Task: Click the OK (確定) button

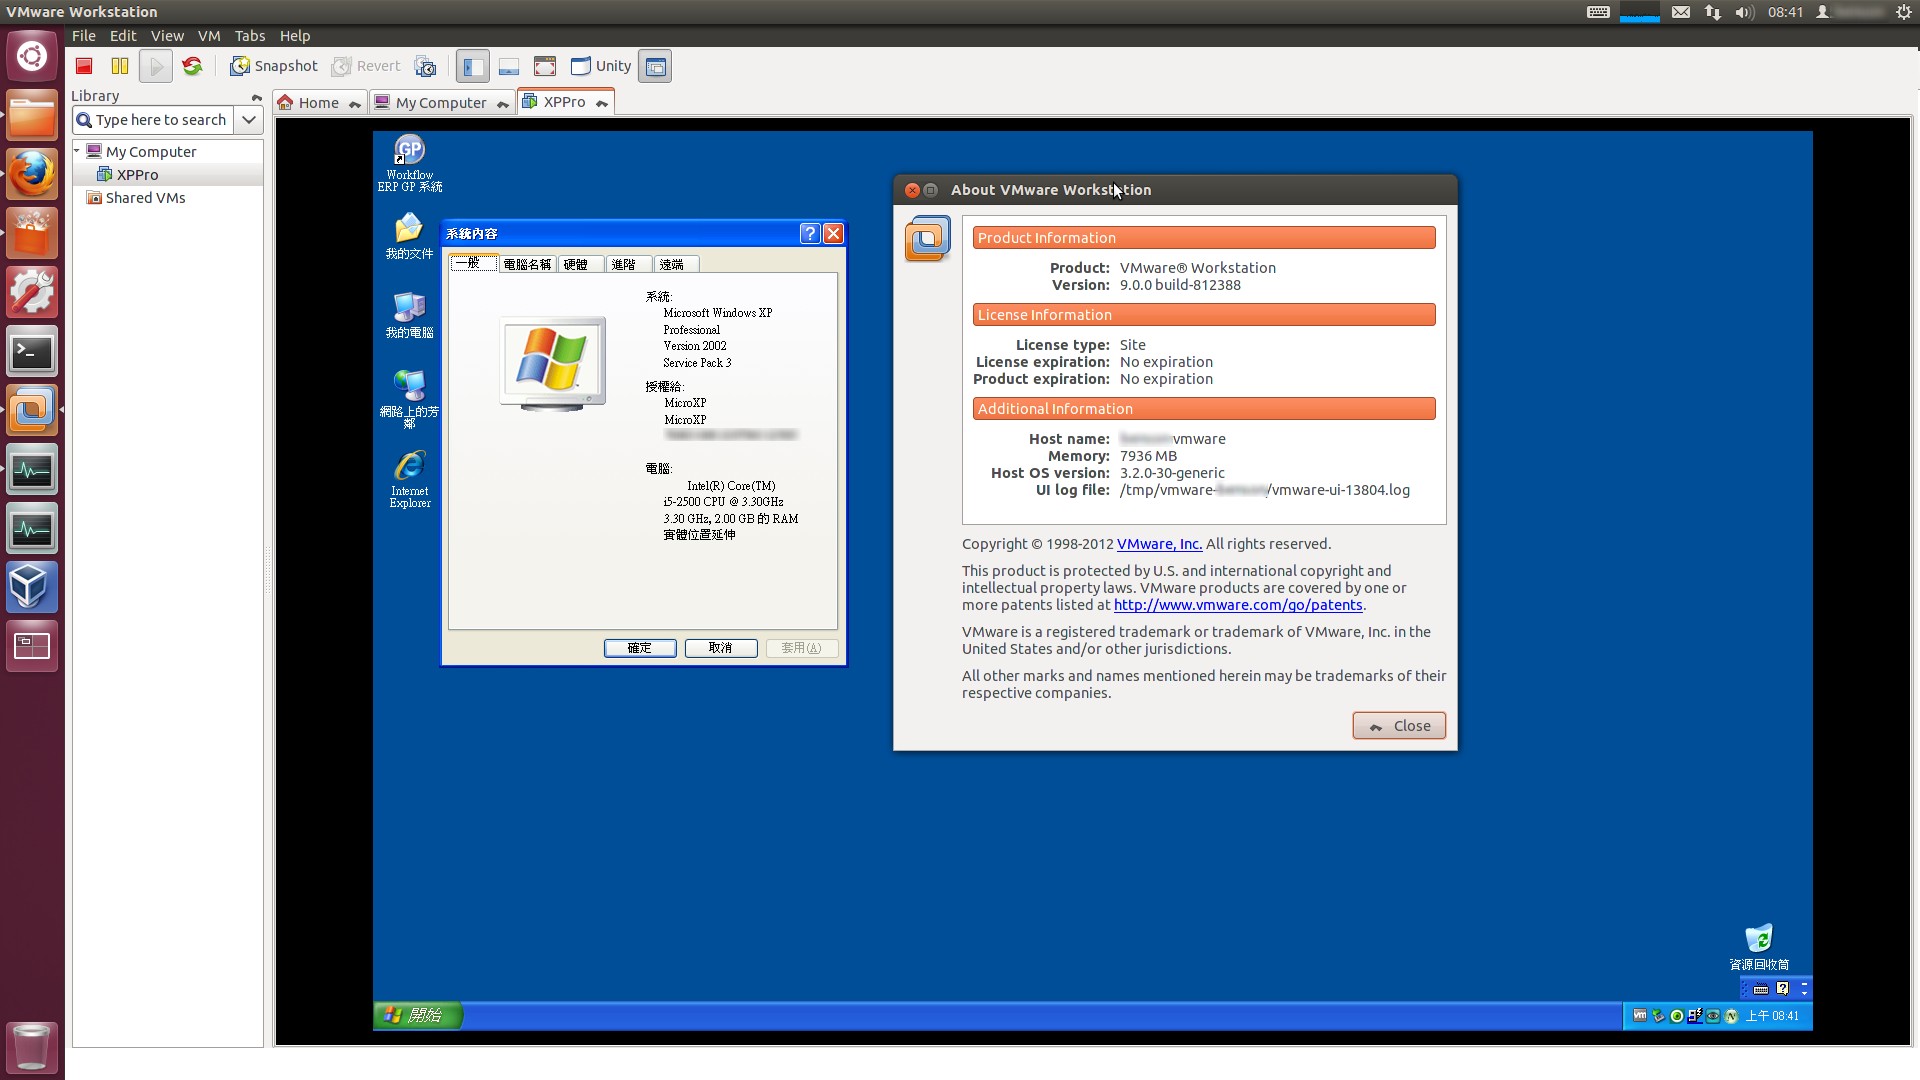Action: (x=640, y=648)
